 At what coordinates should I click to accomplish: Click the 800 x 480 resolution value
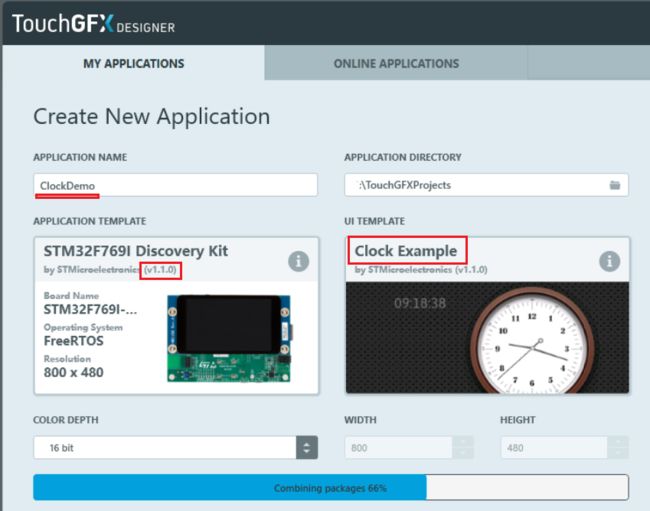(x=74, y=372)
